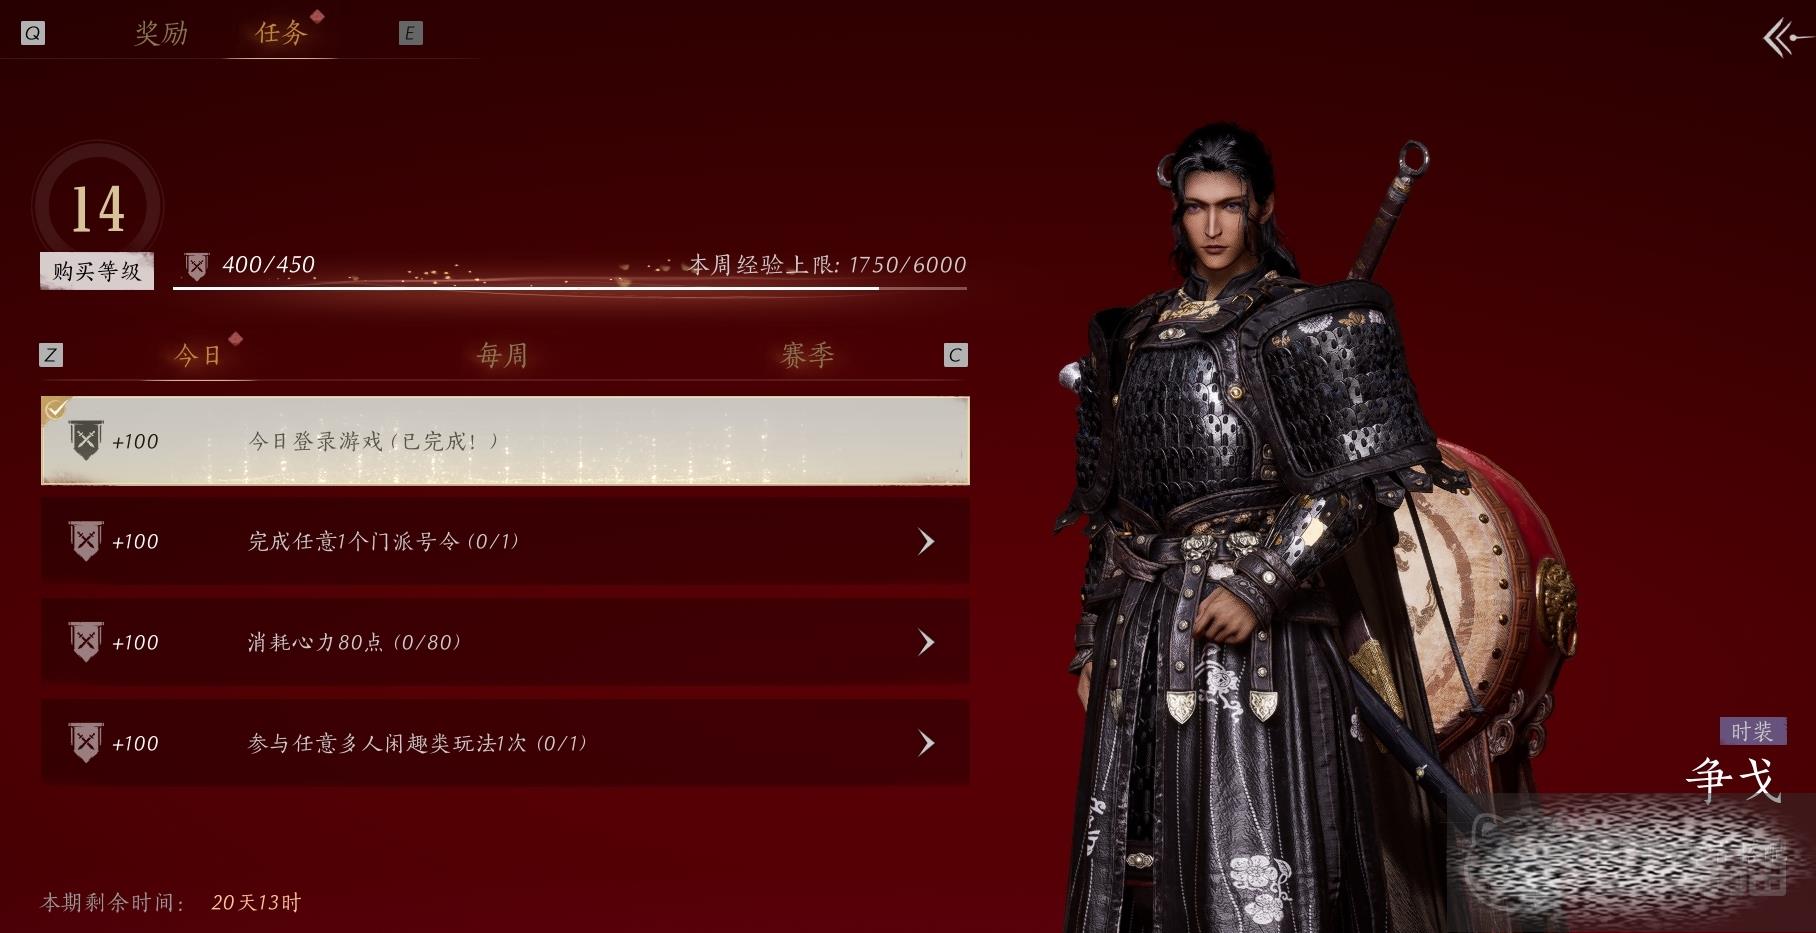
Task: Click the Z key hint icon
Action: pyautogui.click(x=50, y=354)
